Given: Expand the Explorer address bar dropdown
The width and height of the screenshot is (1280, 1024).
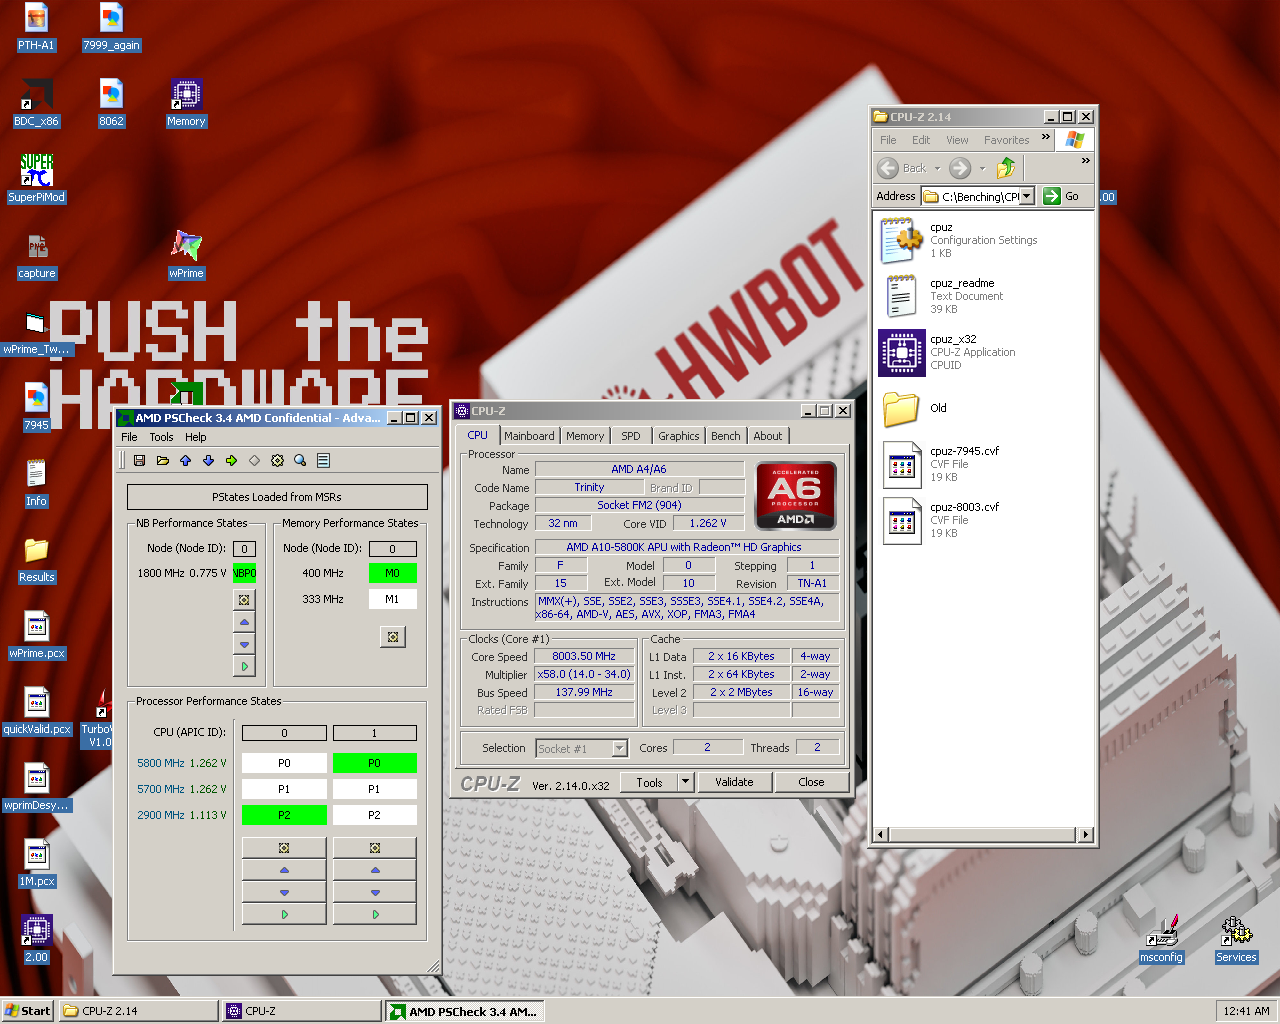Looking at the screenshot, I should click(1027, 197).
